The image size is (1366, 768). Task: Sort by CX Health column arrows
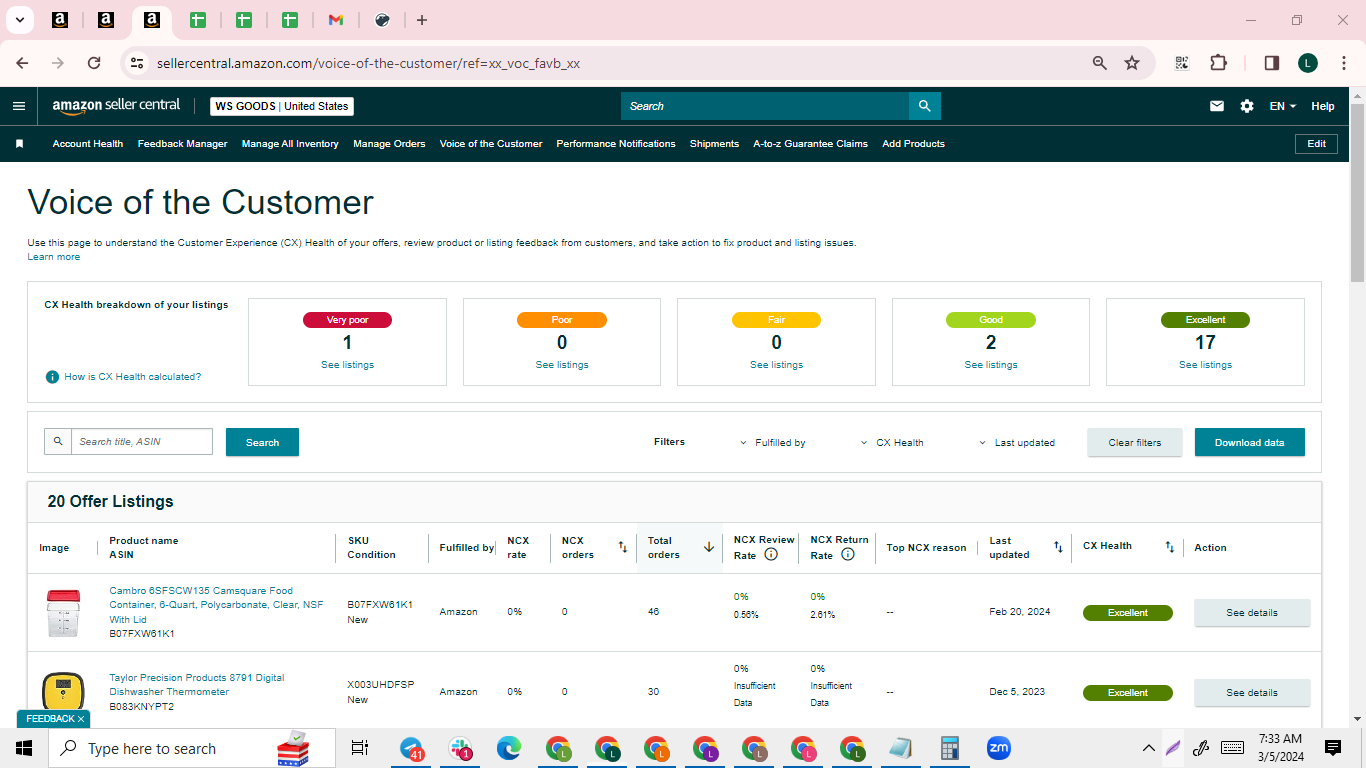coord(1169,547)
